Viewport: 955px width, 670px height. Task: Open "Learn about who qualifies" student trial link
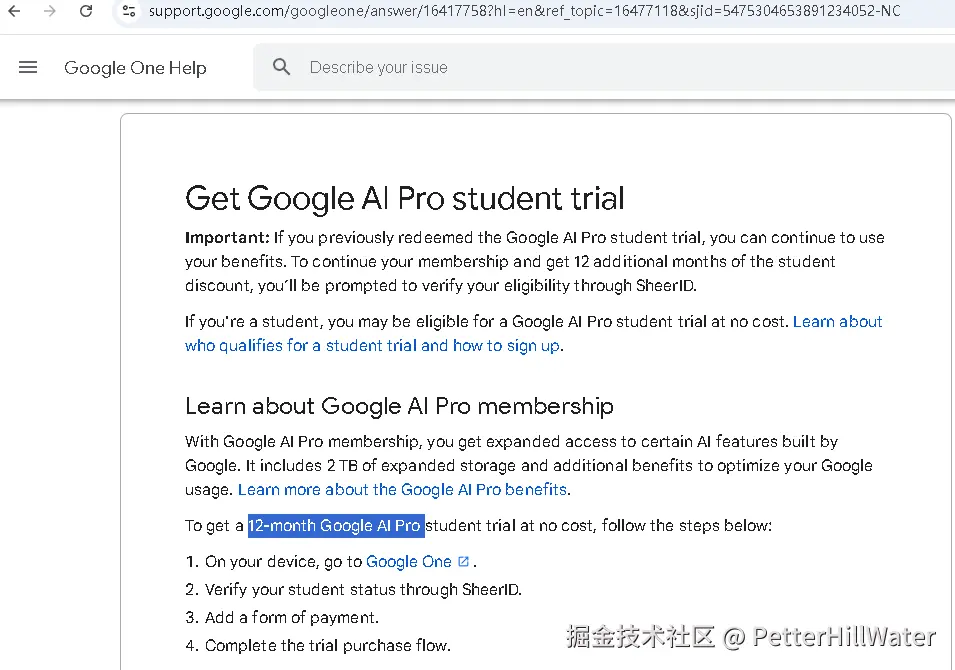pos(373,346)
